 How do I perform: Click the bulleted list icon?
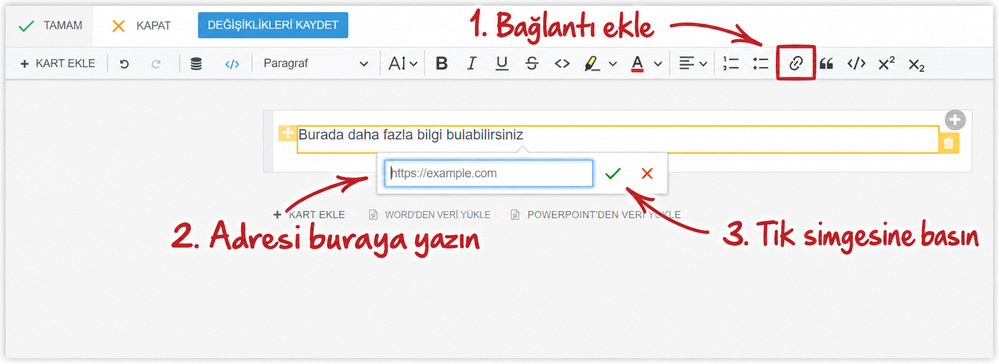[761, 64]
